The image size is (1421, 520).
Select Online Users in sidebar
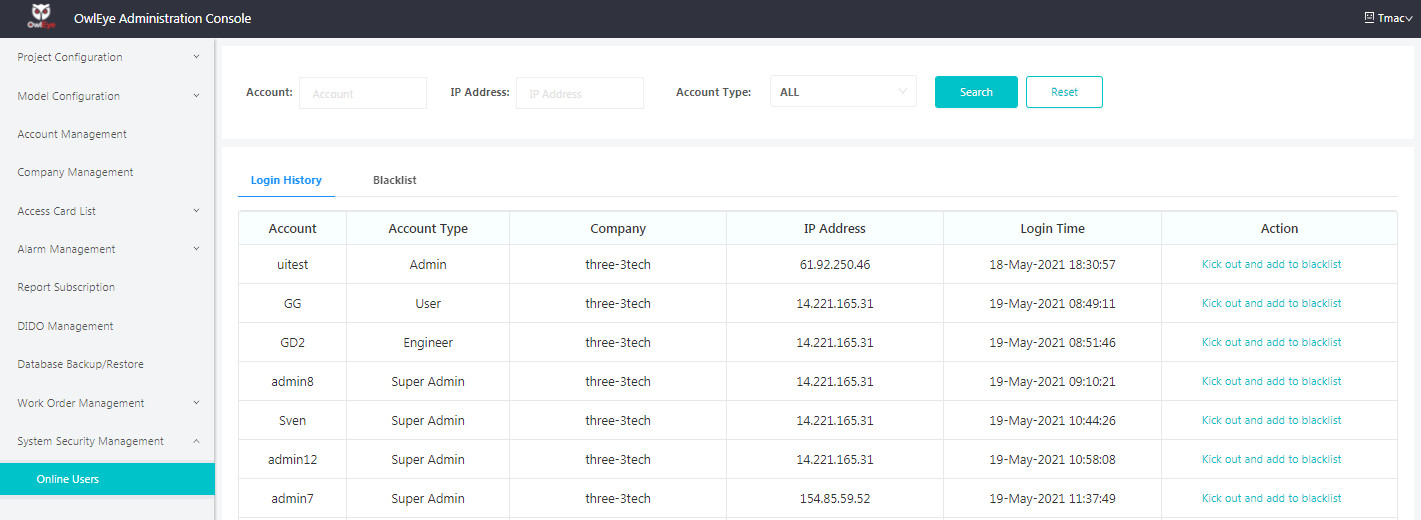tap(68, 479)
